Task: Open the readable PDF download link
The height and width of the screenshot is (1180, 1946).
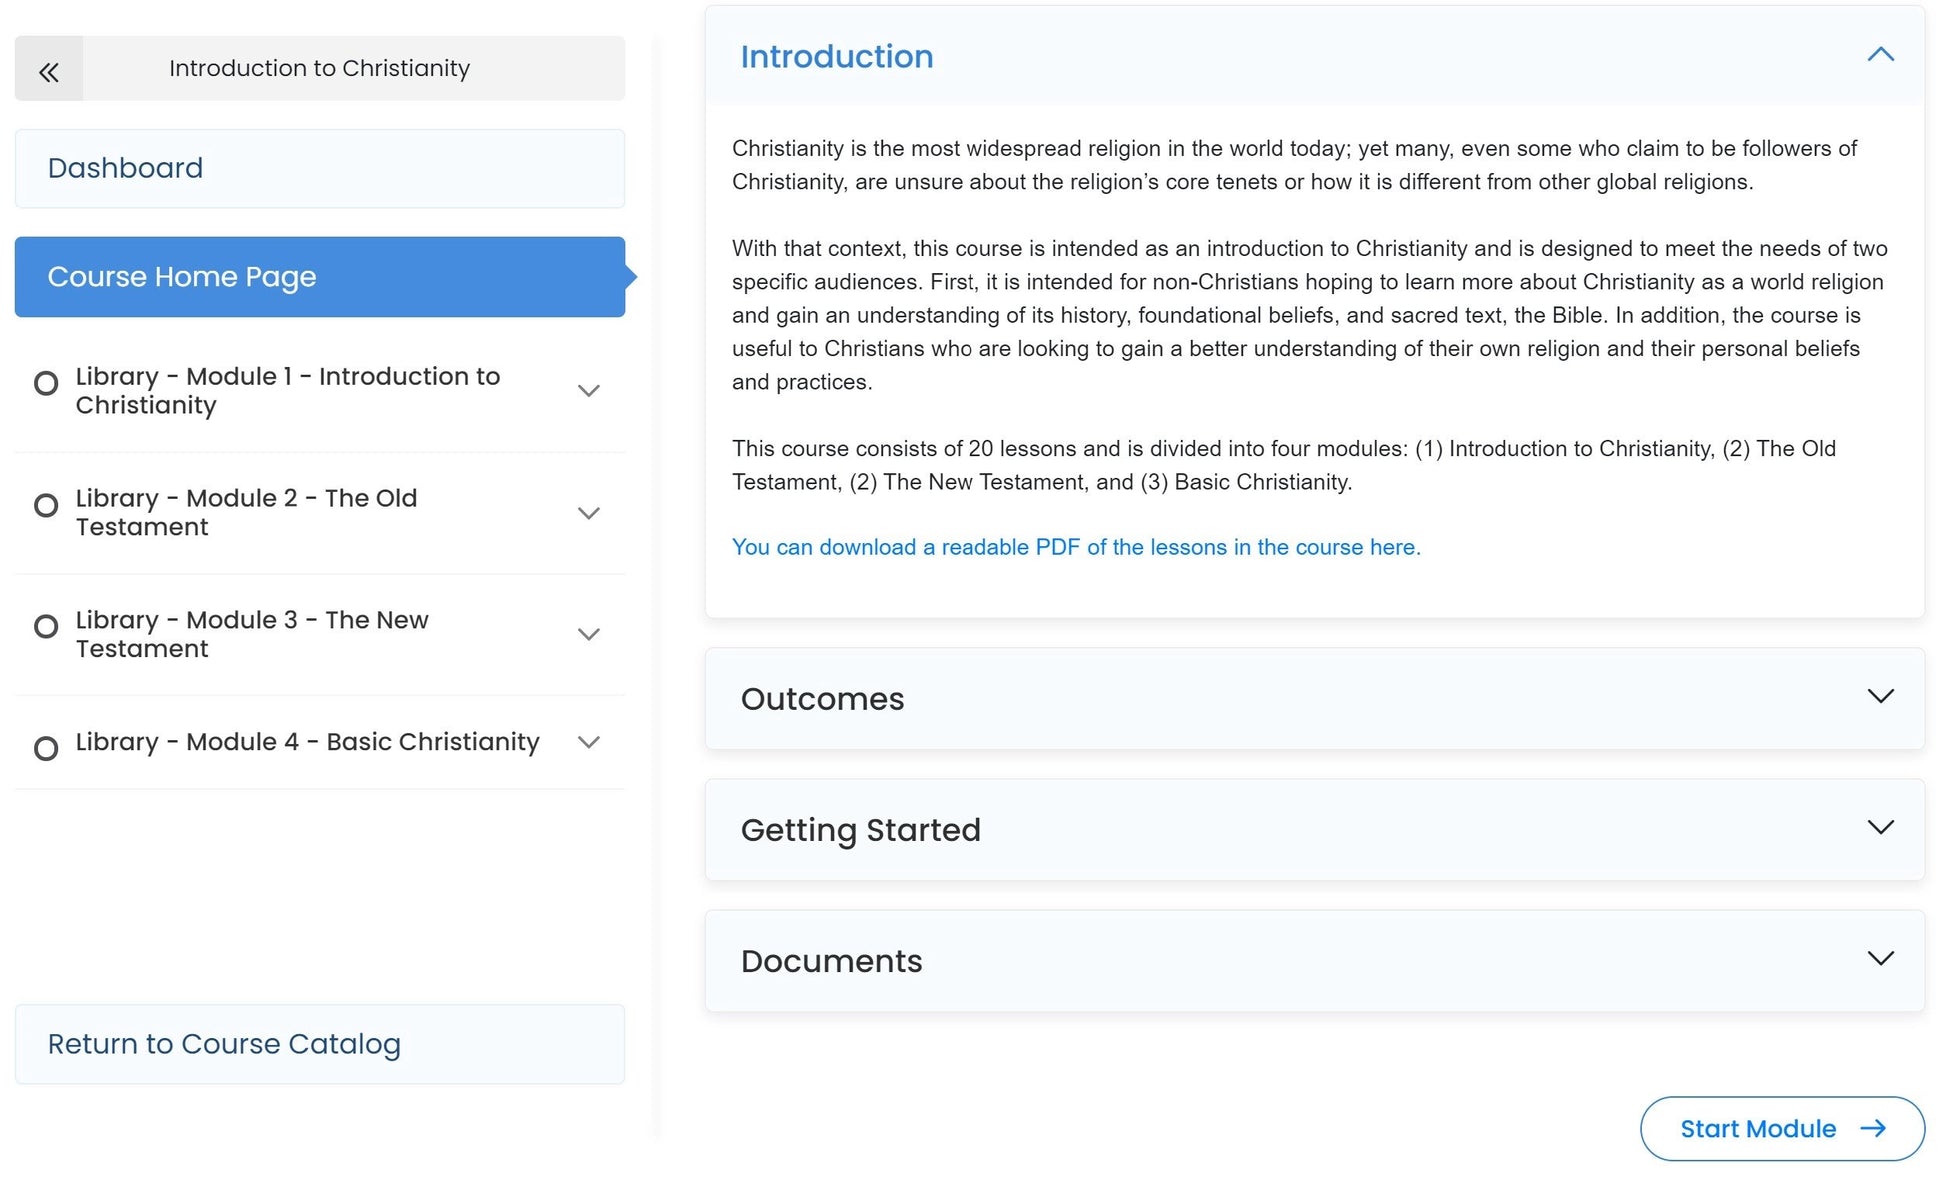Action: click(x=1075, y=547)
